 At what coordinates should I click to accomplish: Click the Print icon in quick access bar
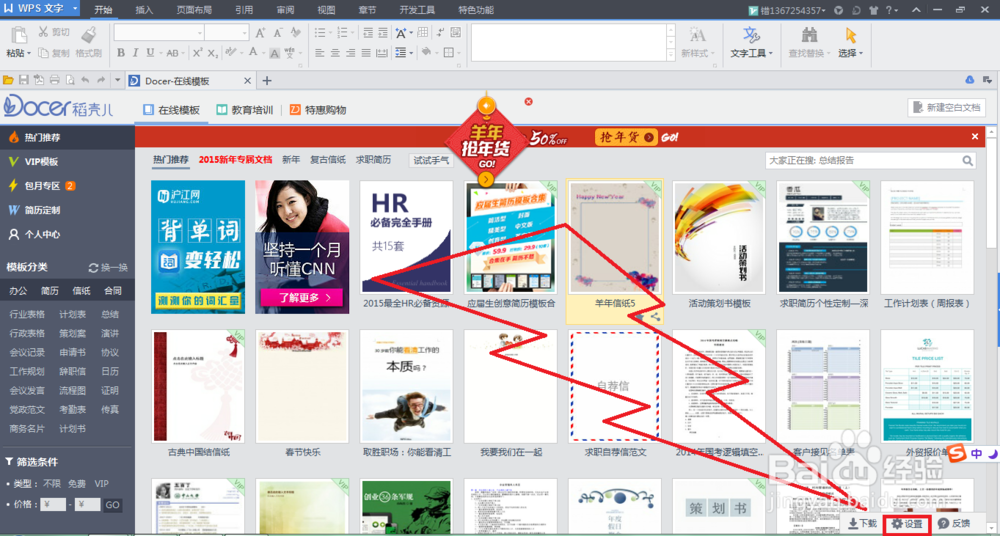click(x=54, y=80)
